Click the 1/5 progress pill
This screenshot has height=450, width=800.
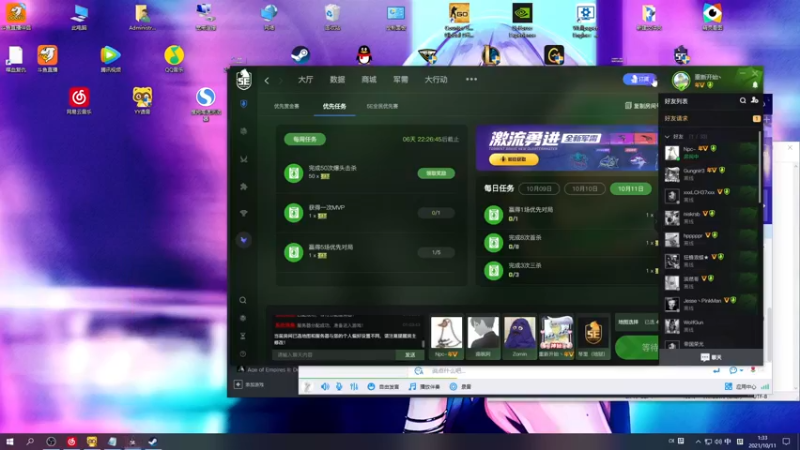pos(436,253)
